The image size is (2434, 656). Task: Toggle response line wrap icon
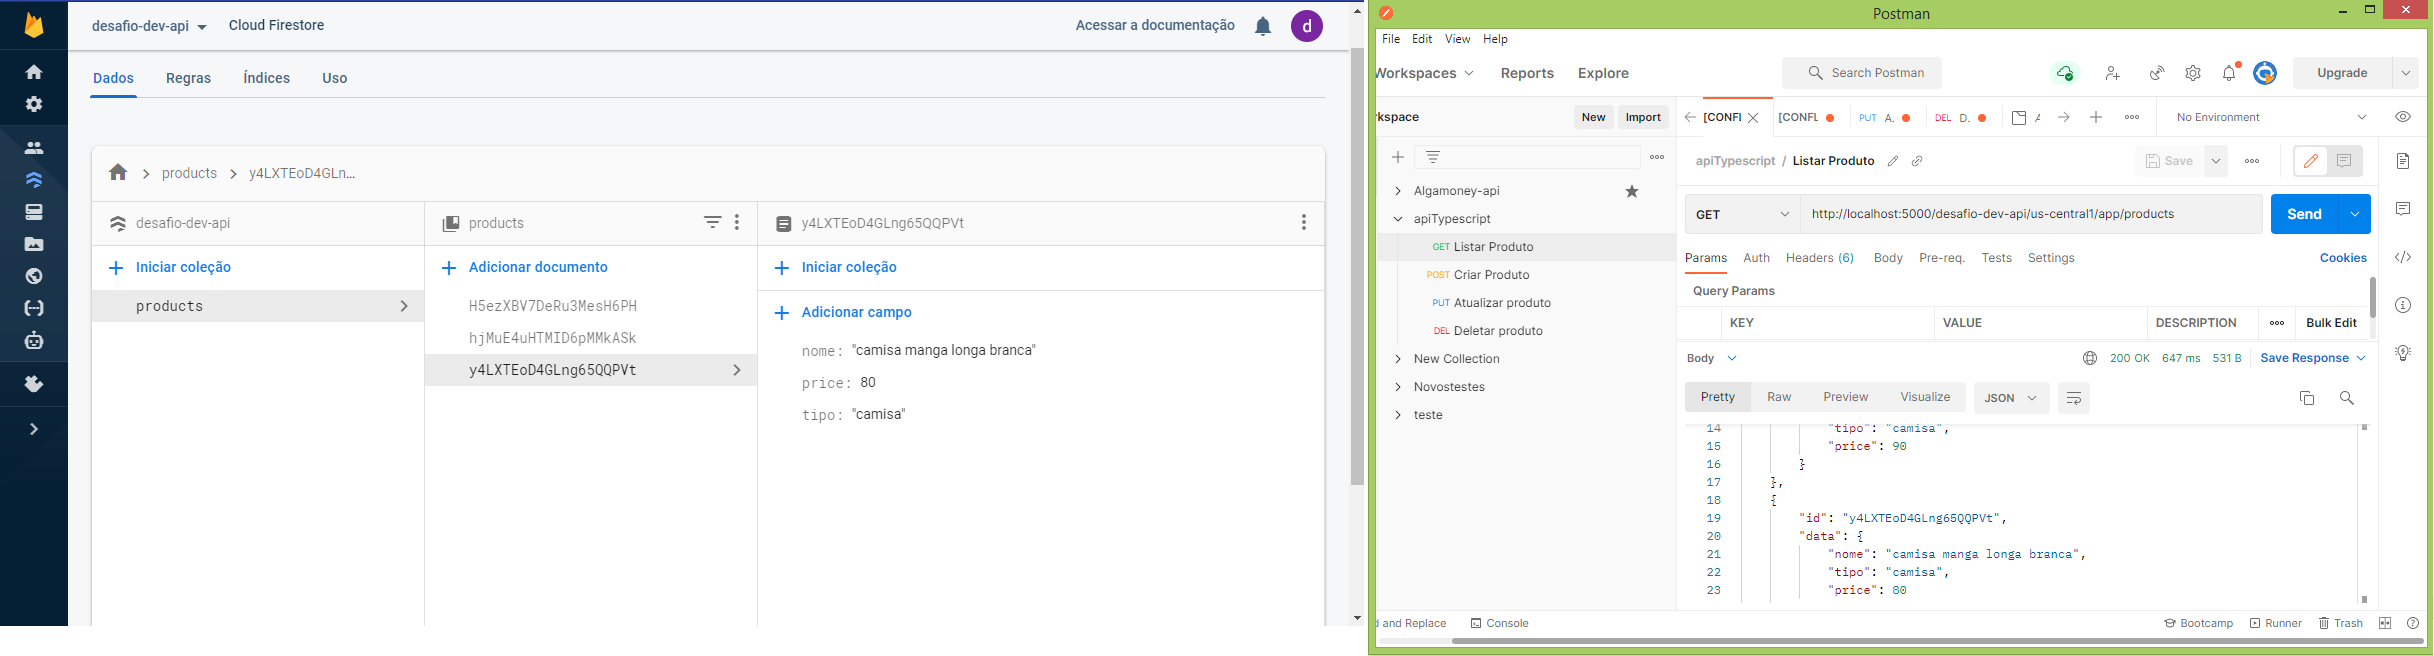point(2074,398)
